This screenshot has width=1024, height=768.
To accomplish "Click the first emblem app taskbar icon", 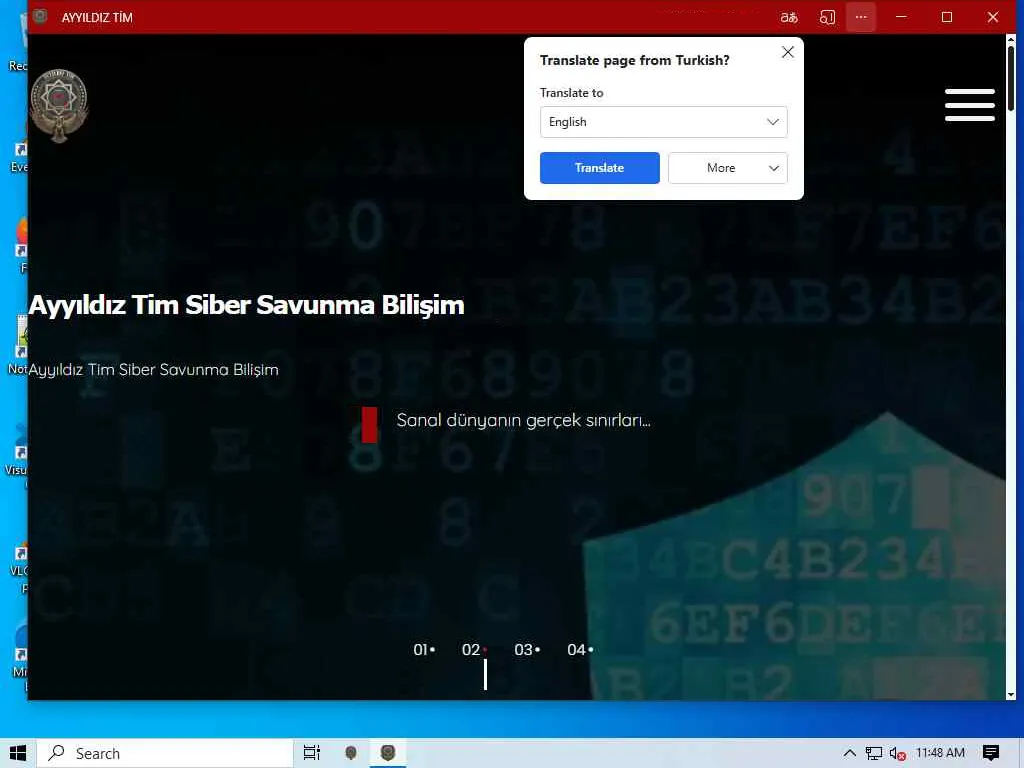I will pyautogui.click(x=351, y=753).
